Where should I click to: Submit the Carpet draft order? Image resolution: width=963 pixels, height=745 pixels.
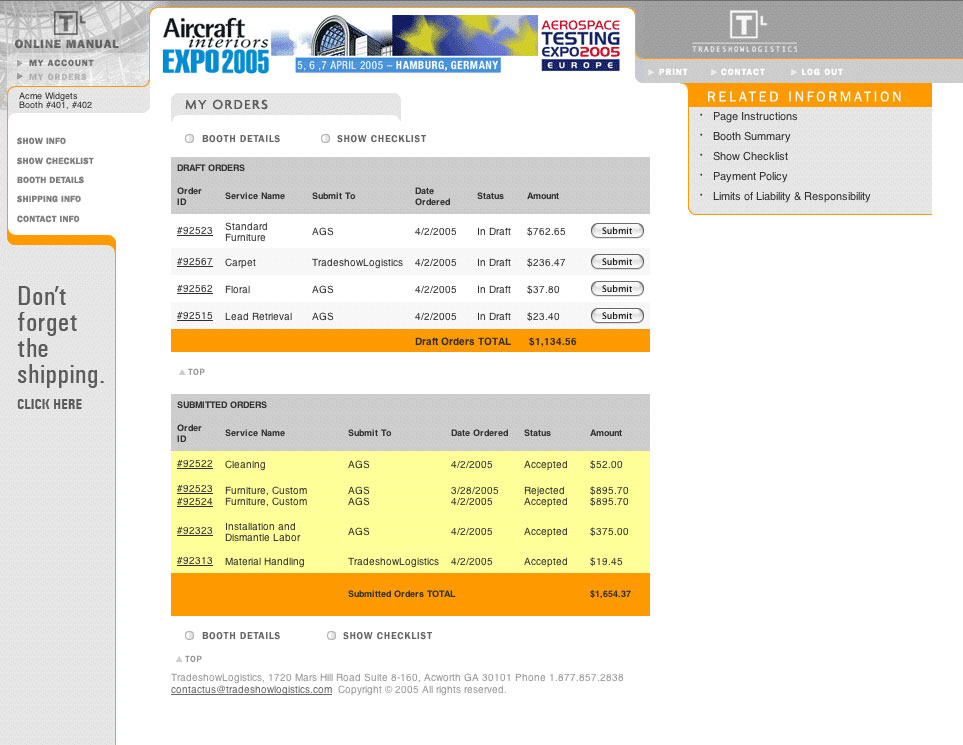coord(617,262)
